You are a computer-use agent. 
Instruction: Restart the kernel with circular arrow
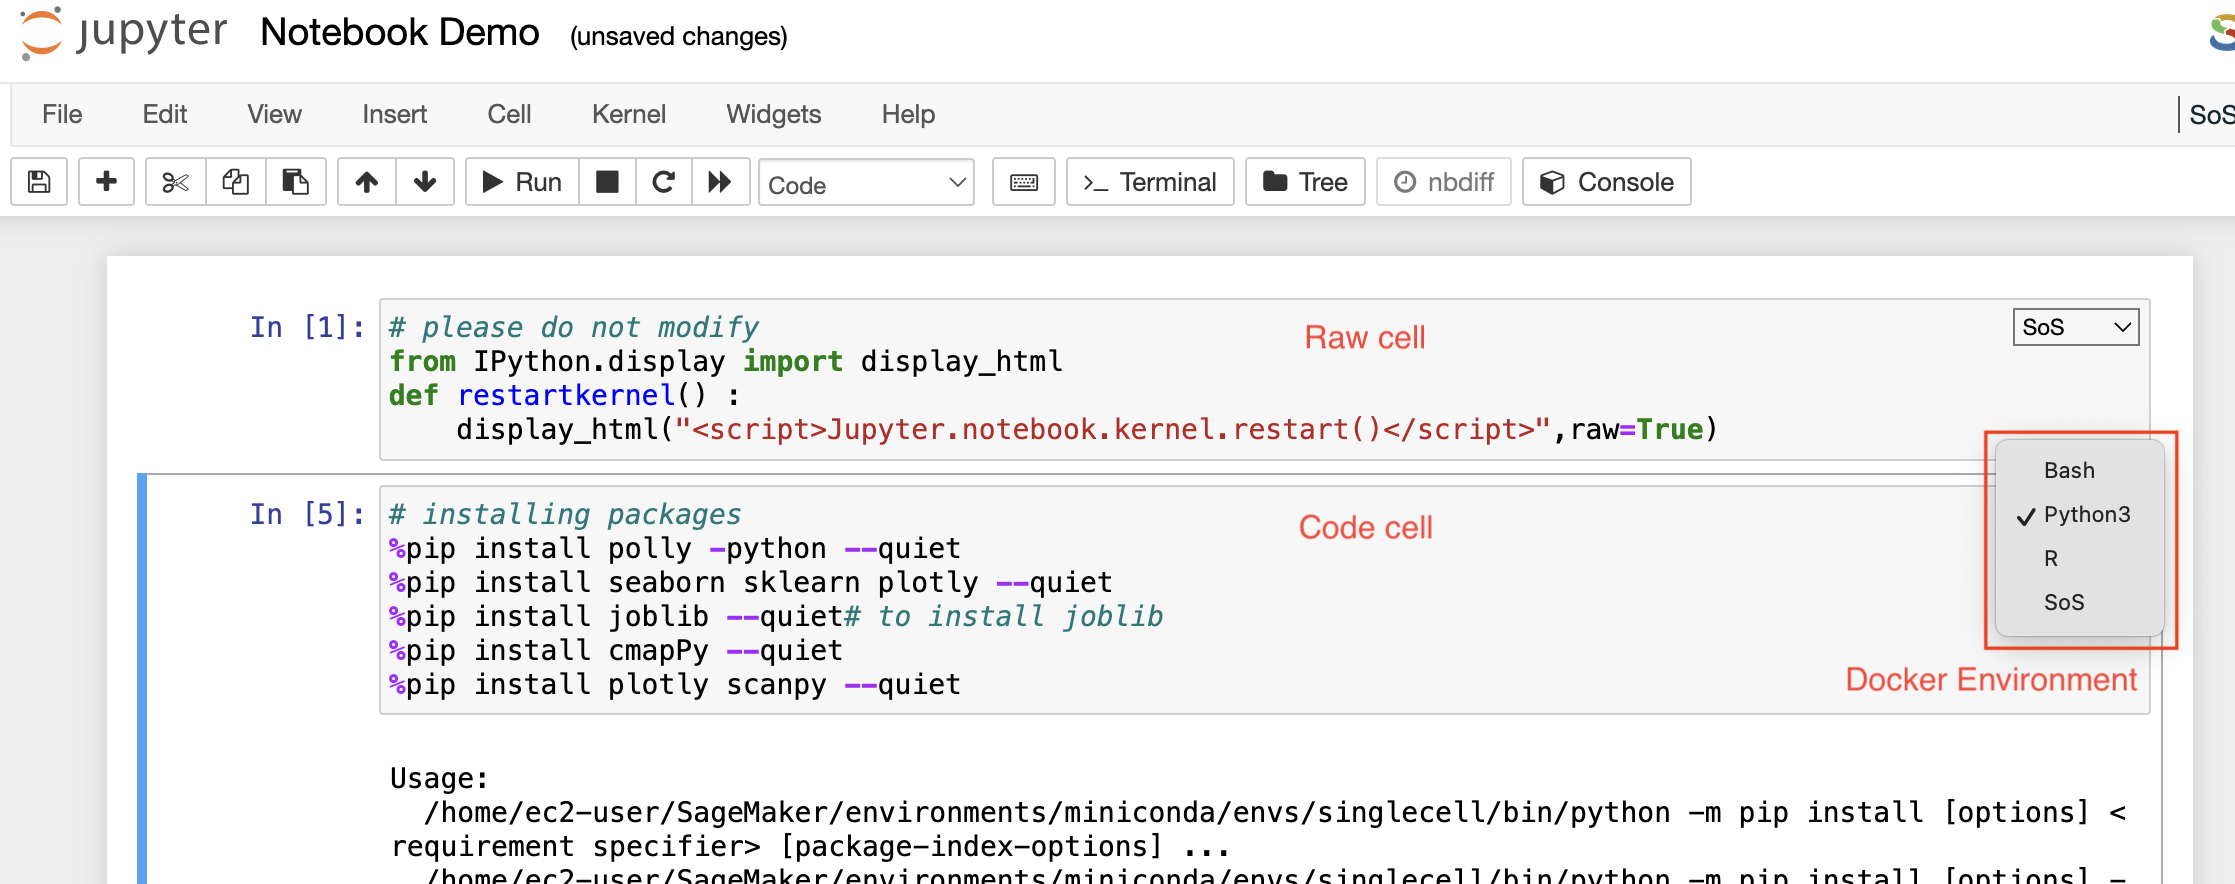[x=663, y=182]
